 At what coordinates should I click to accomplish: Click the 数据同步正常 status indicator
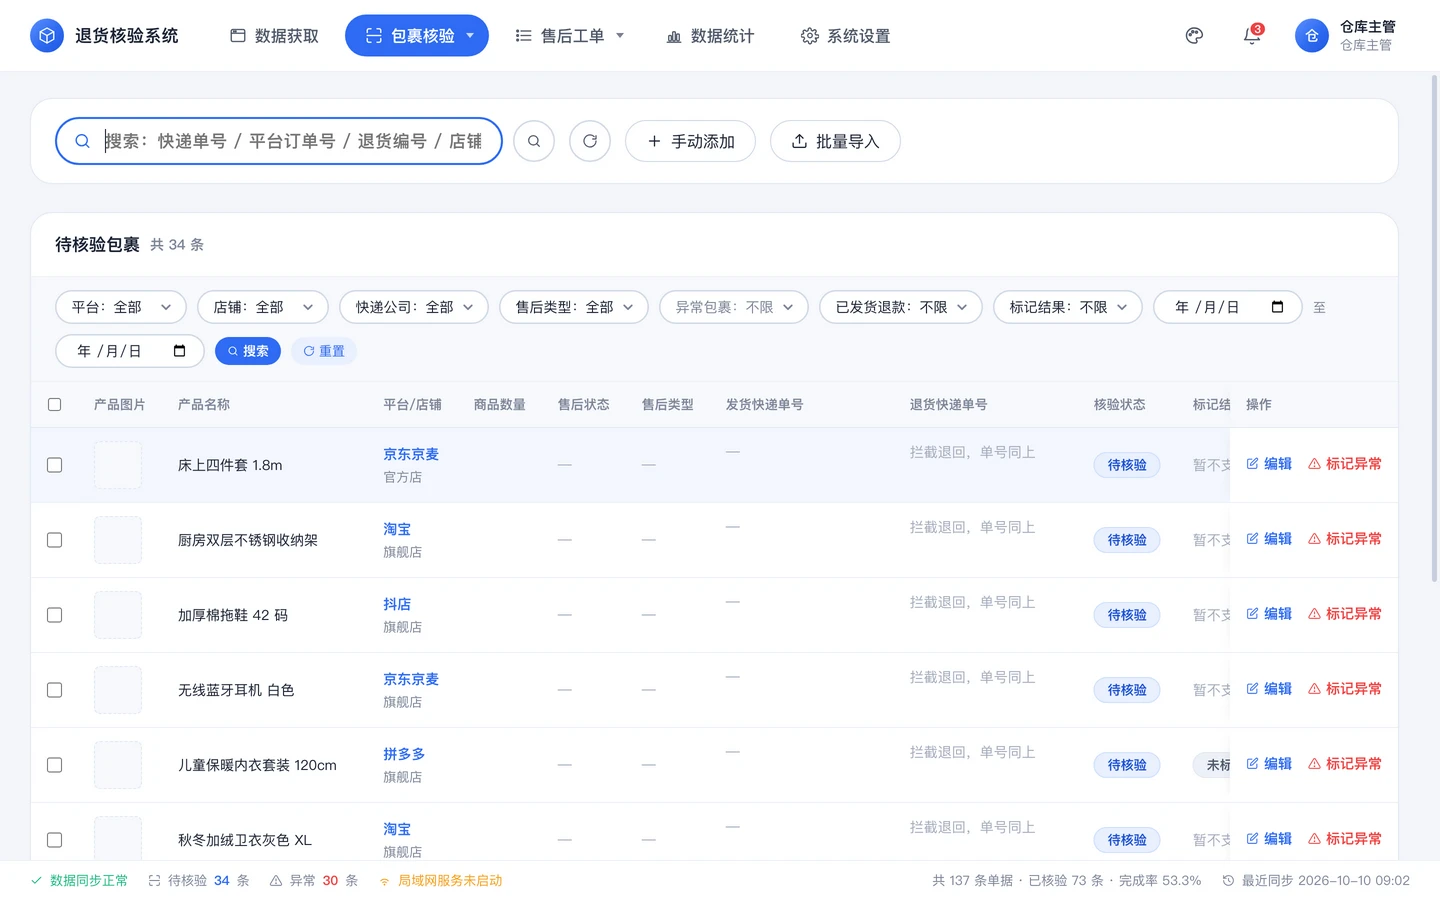tap(79, 881)
